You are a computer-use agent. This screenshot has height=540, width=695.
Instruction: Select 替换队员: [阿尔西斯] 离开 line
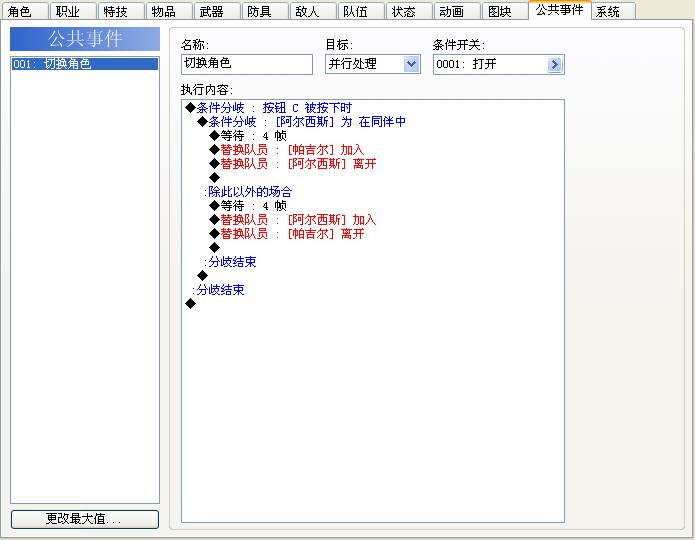(x=293, y=164)
